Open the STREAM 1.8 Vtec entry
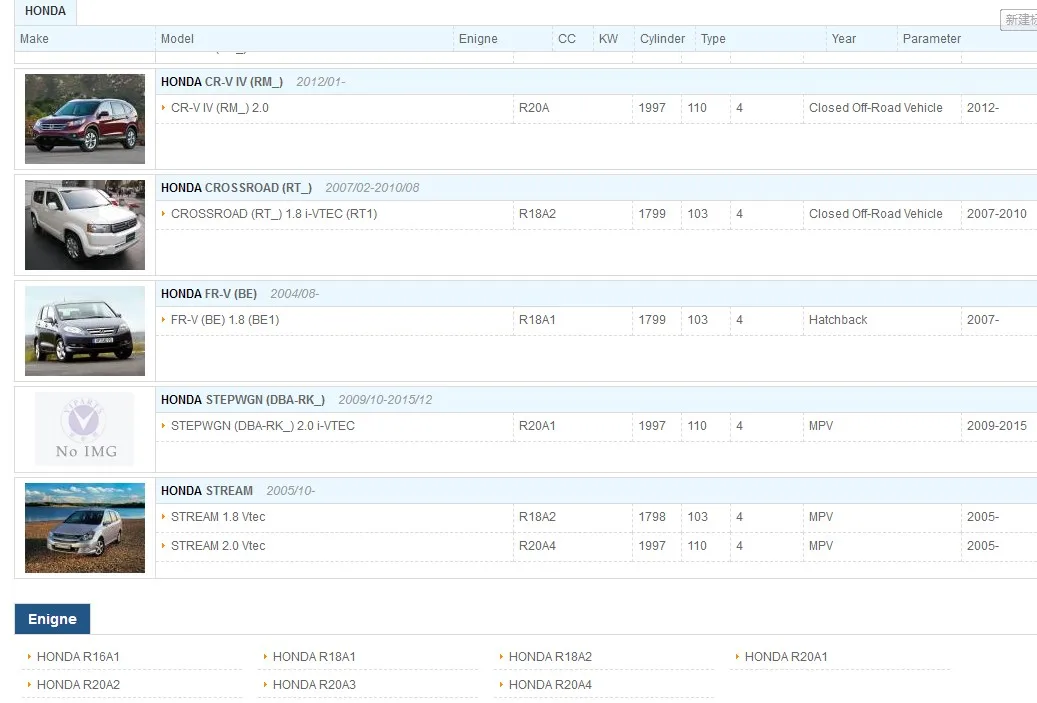1037x703 pixels. coord(218,517)
